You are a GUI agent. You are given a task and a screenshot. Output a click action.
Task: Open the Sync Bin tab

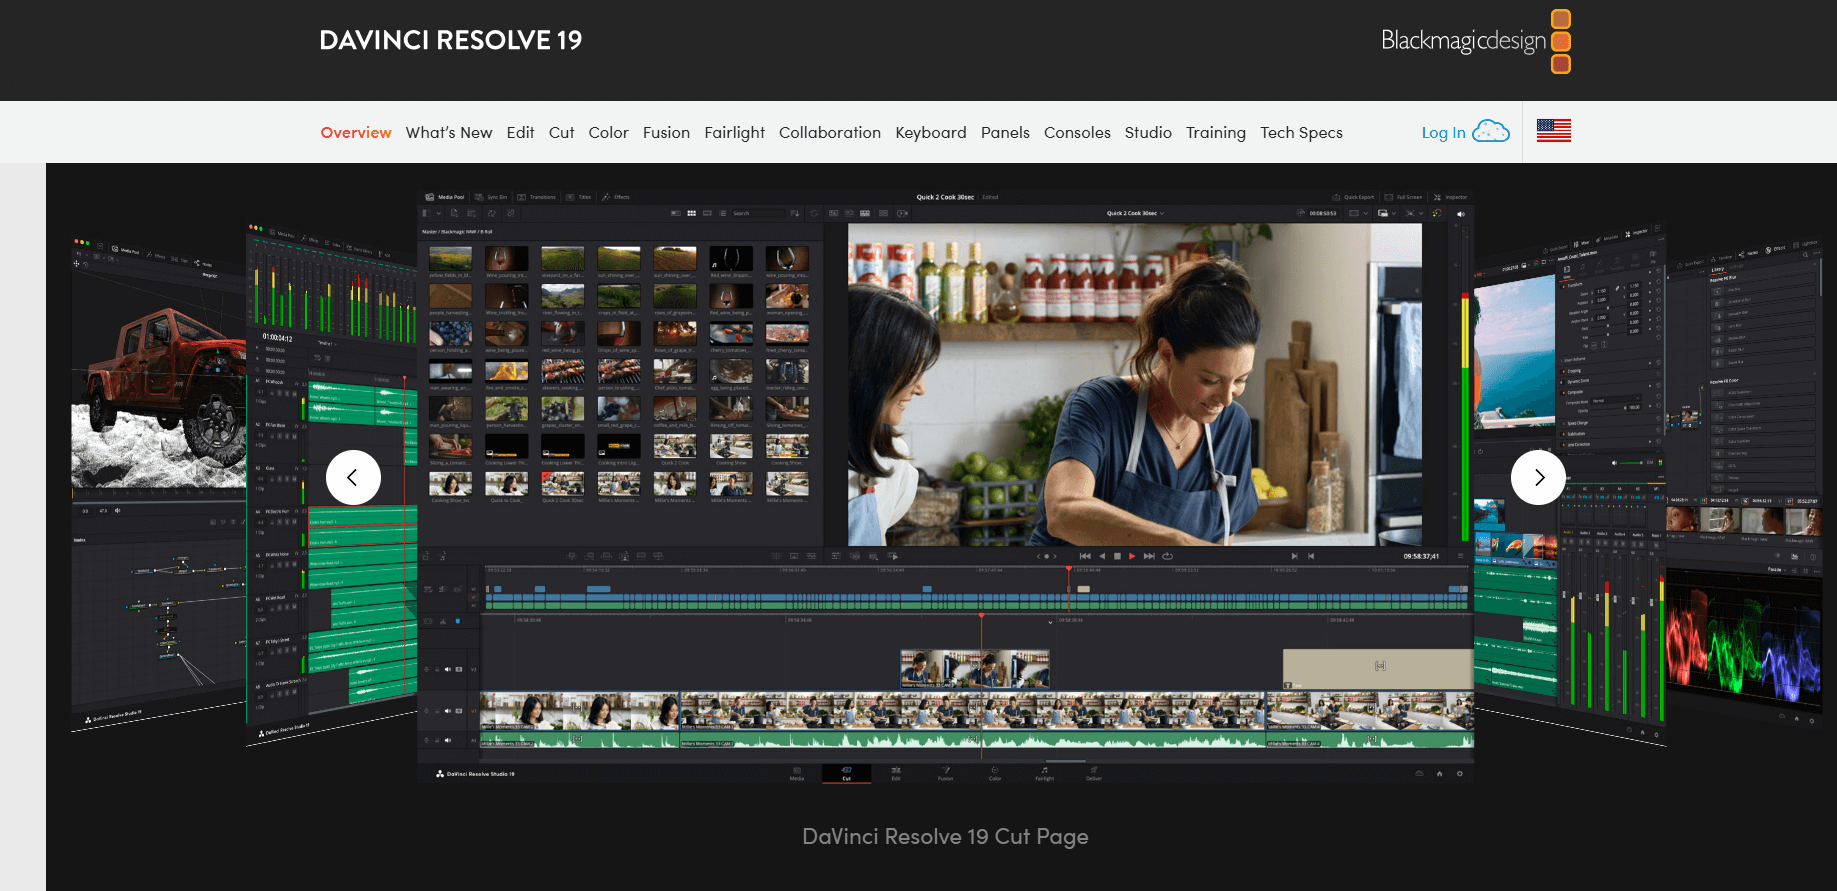click(491, 197)
